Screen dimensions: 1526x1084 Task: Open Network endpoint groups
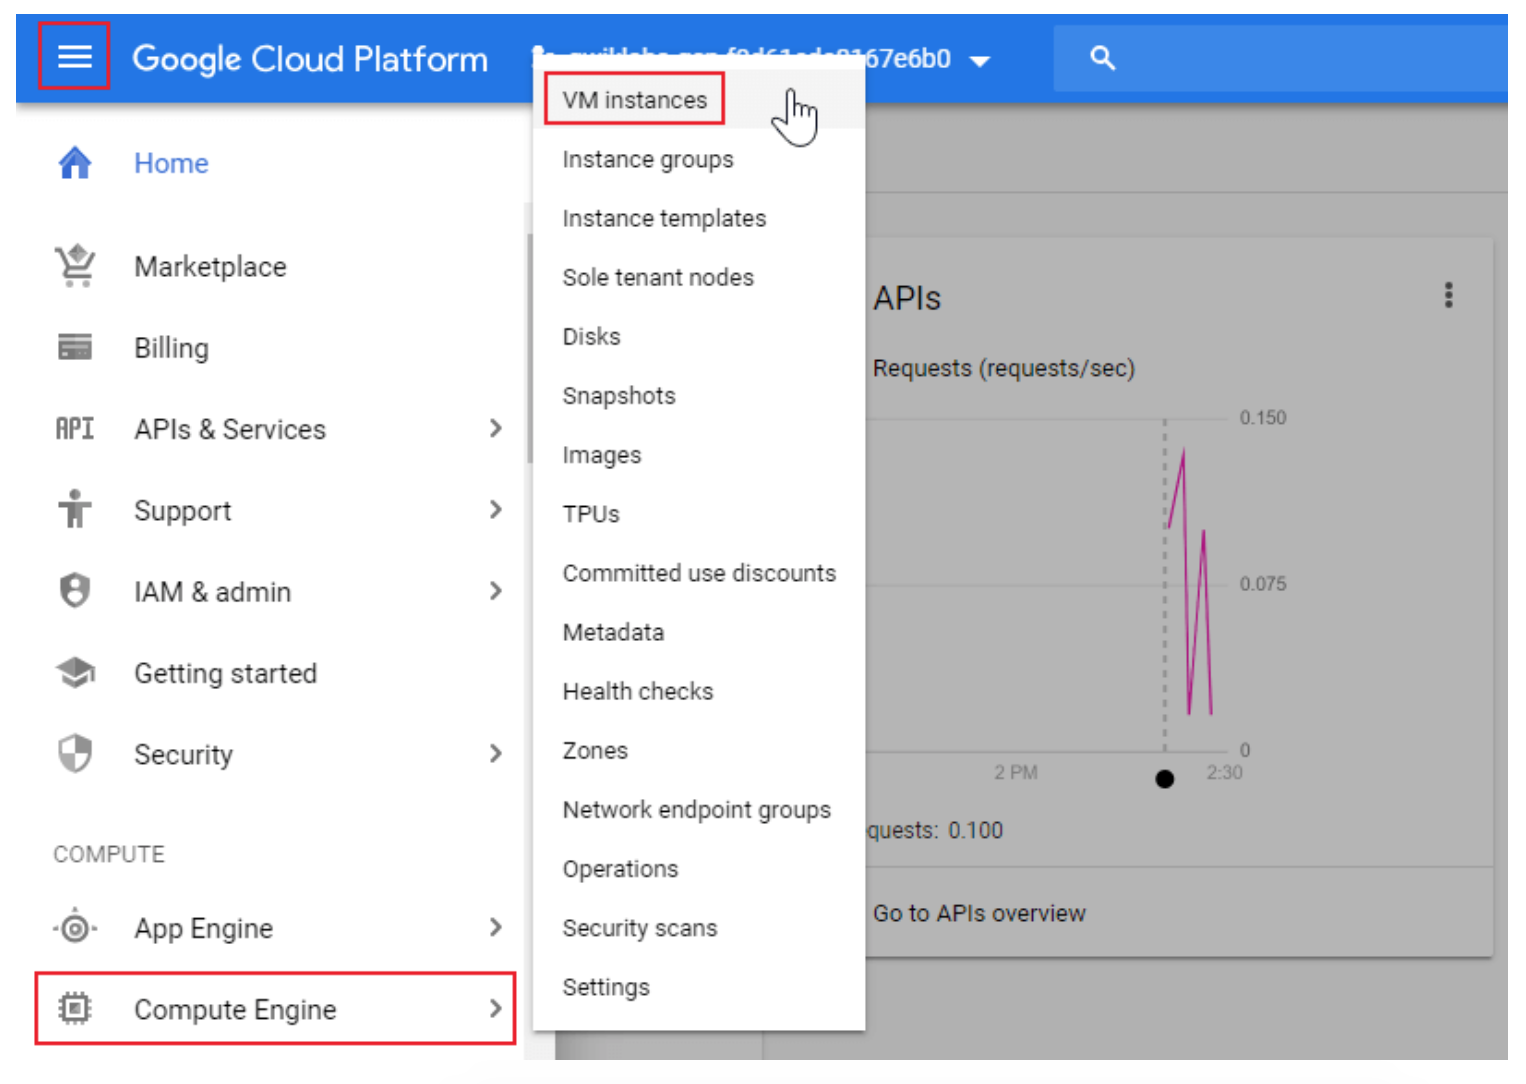tap(698, 809)
